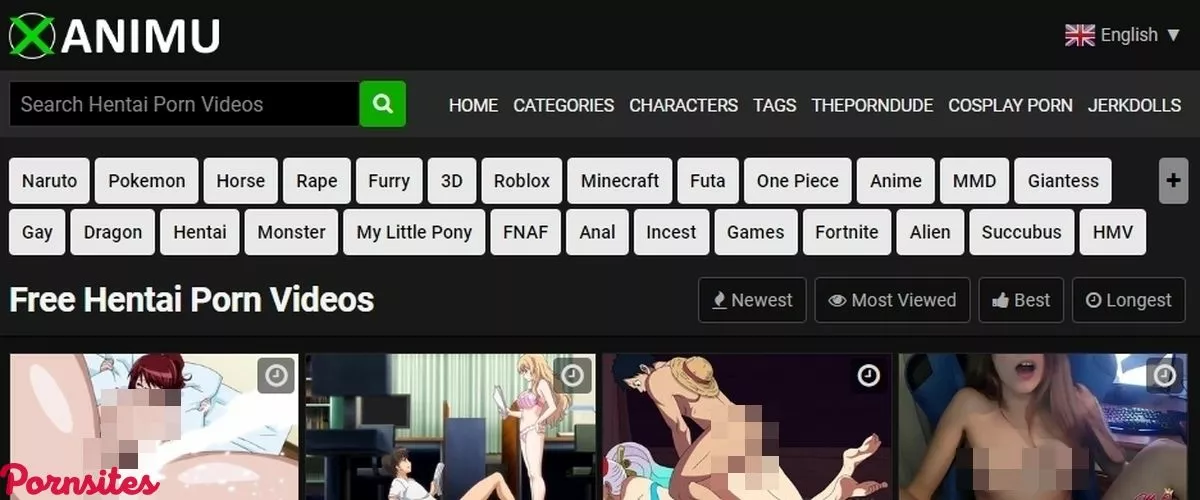Select the Naruto tag
The width and height of the screenshot is (1200, 500).
point(50,181)
